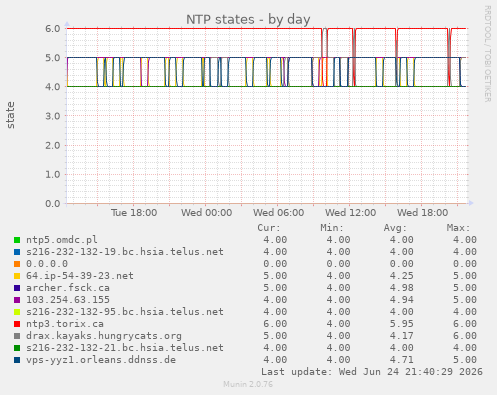Click the chart title NTP states - by day
This screenshot has height=395, width=497.
point(248,20)
